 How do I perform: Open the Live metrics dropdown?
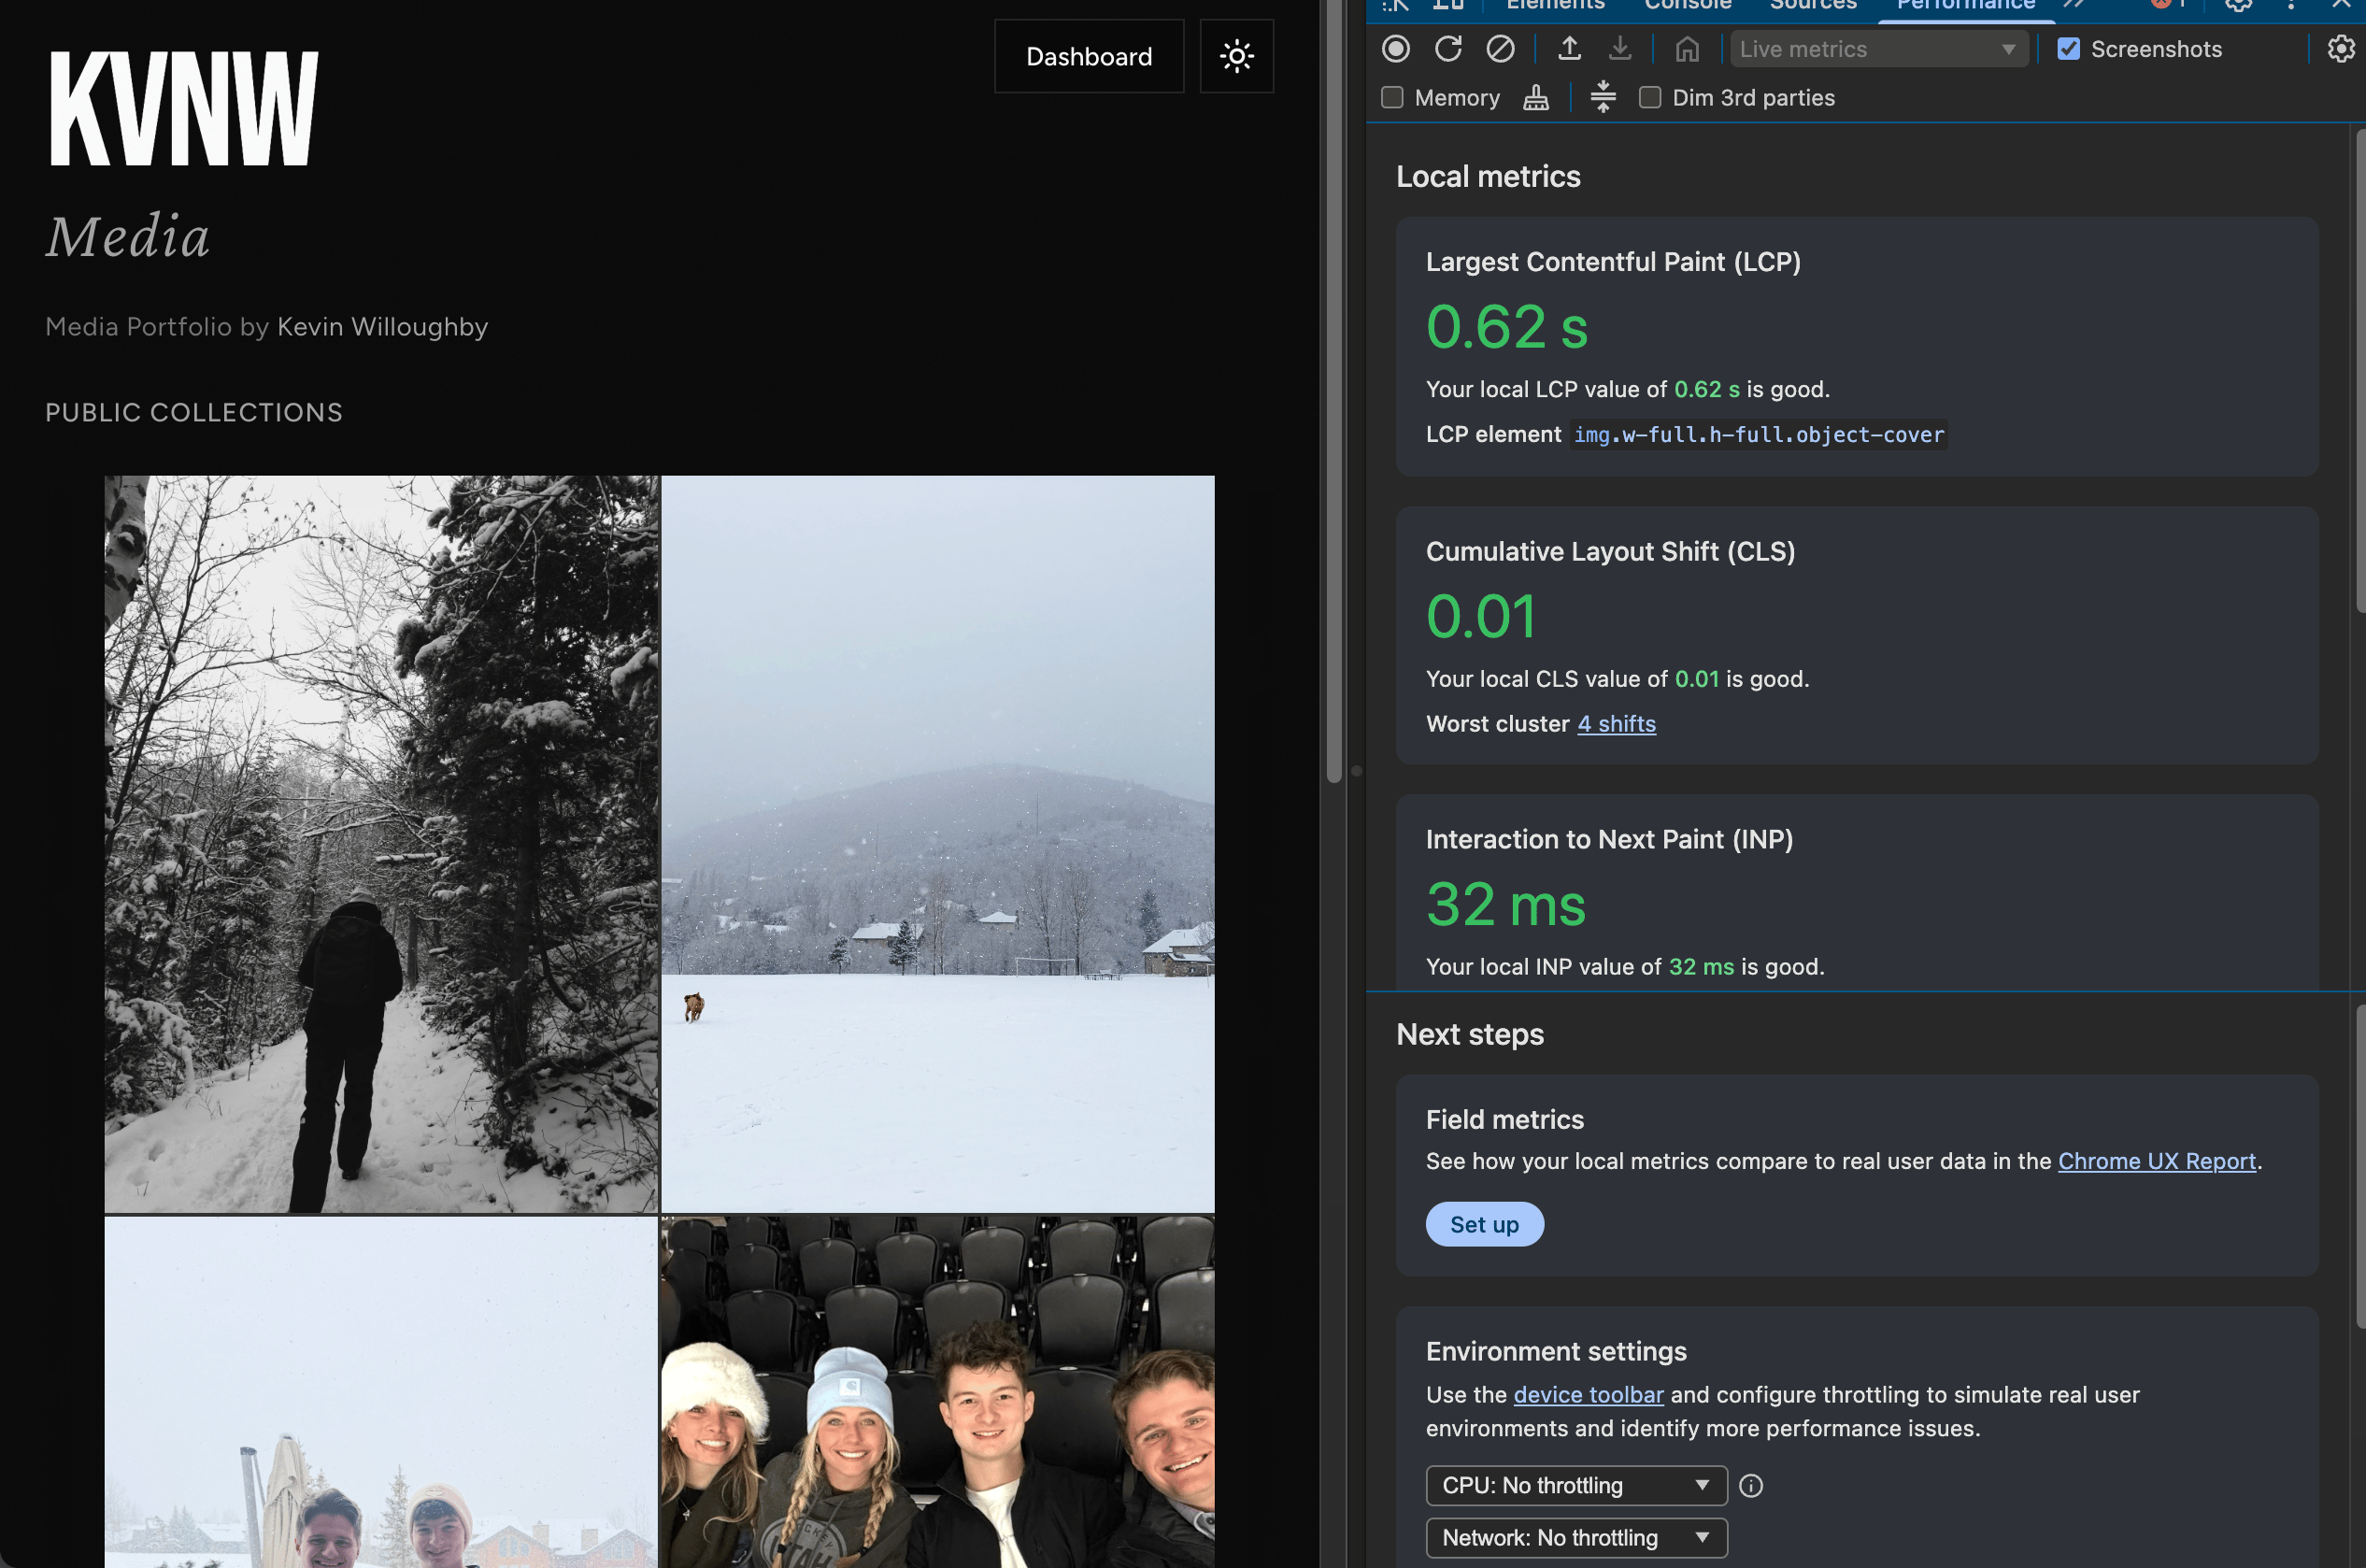1878,49
